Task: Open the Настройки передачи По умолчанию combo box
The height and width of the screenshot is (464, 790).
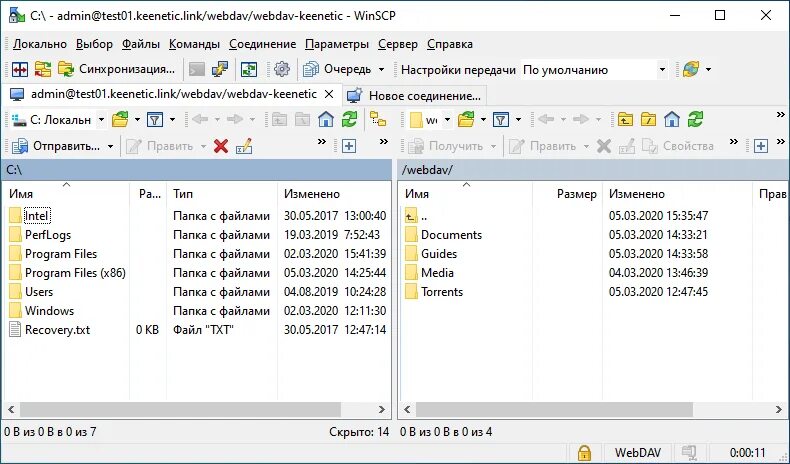Action: tap(594, 70)
